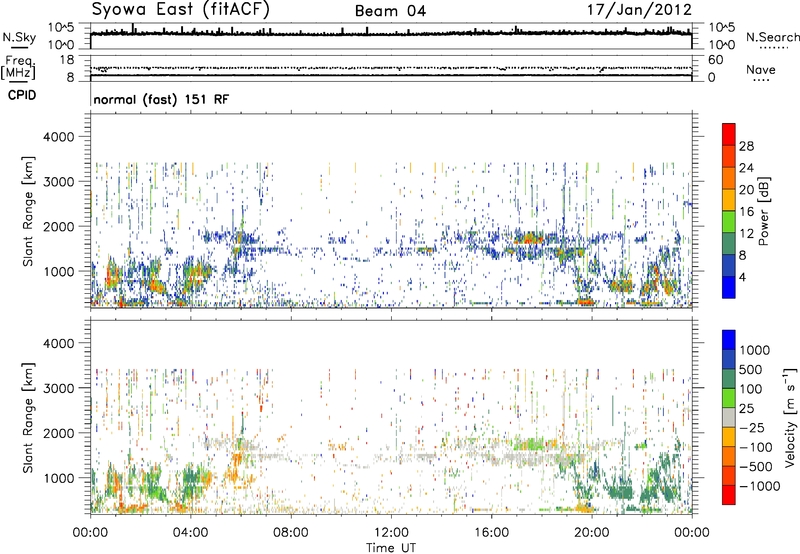Click the plot title "Syowa East (fitACF)"
The image size is (800, 554).
[x=181, y=9]
